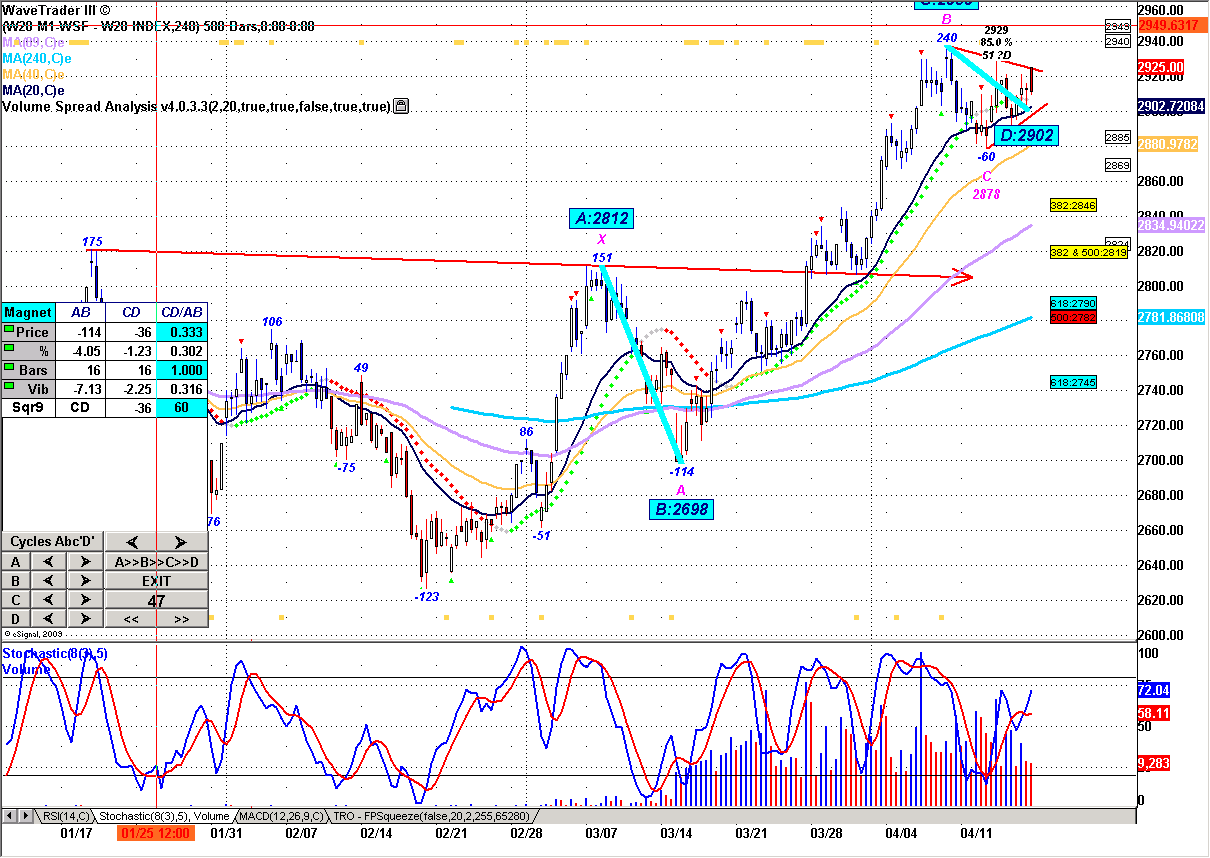Image resolution: width=1210 pixels, height=858 pixels.
Task: Click the 382:2846 Fibonacci level label
Action: pos(1073,205)
